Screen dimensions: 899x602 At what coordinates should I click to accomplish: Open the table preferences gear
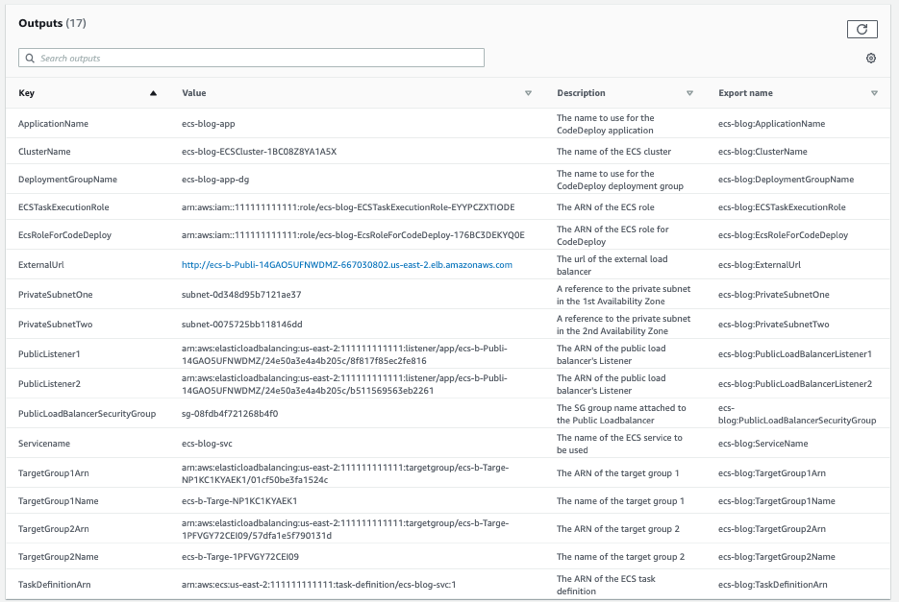870,58
